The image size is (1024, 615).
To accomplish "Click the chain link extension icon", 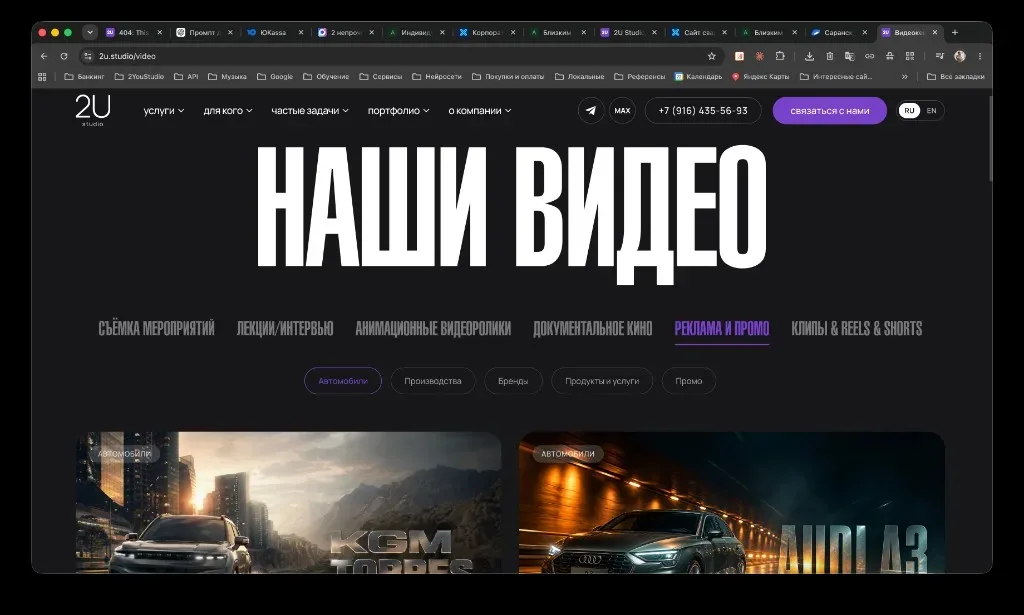I will point(869,56).
